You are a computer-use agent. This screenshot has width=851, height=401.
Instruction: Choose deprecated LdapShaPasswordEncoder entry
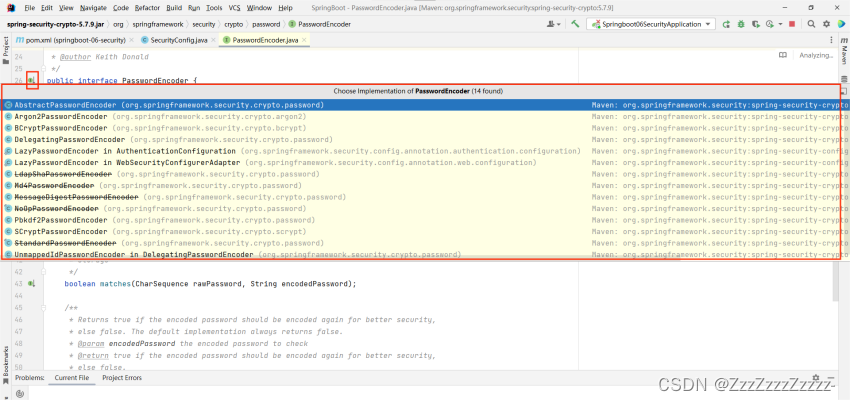tap(426, 174)
